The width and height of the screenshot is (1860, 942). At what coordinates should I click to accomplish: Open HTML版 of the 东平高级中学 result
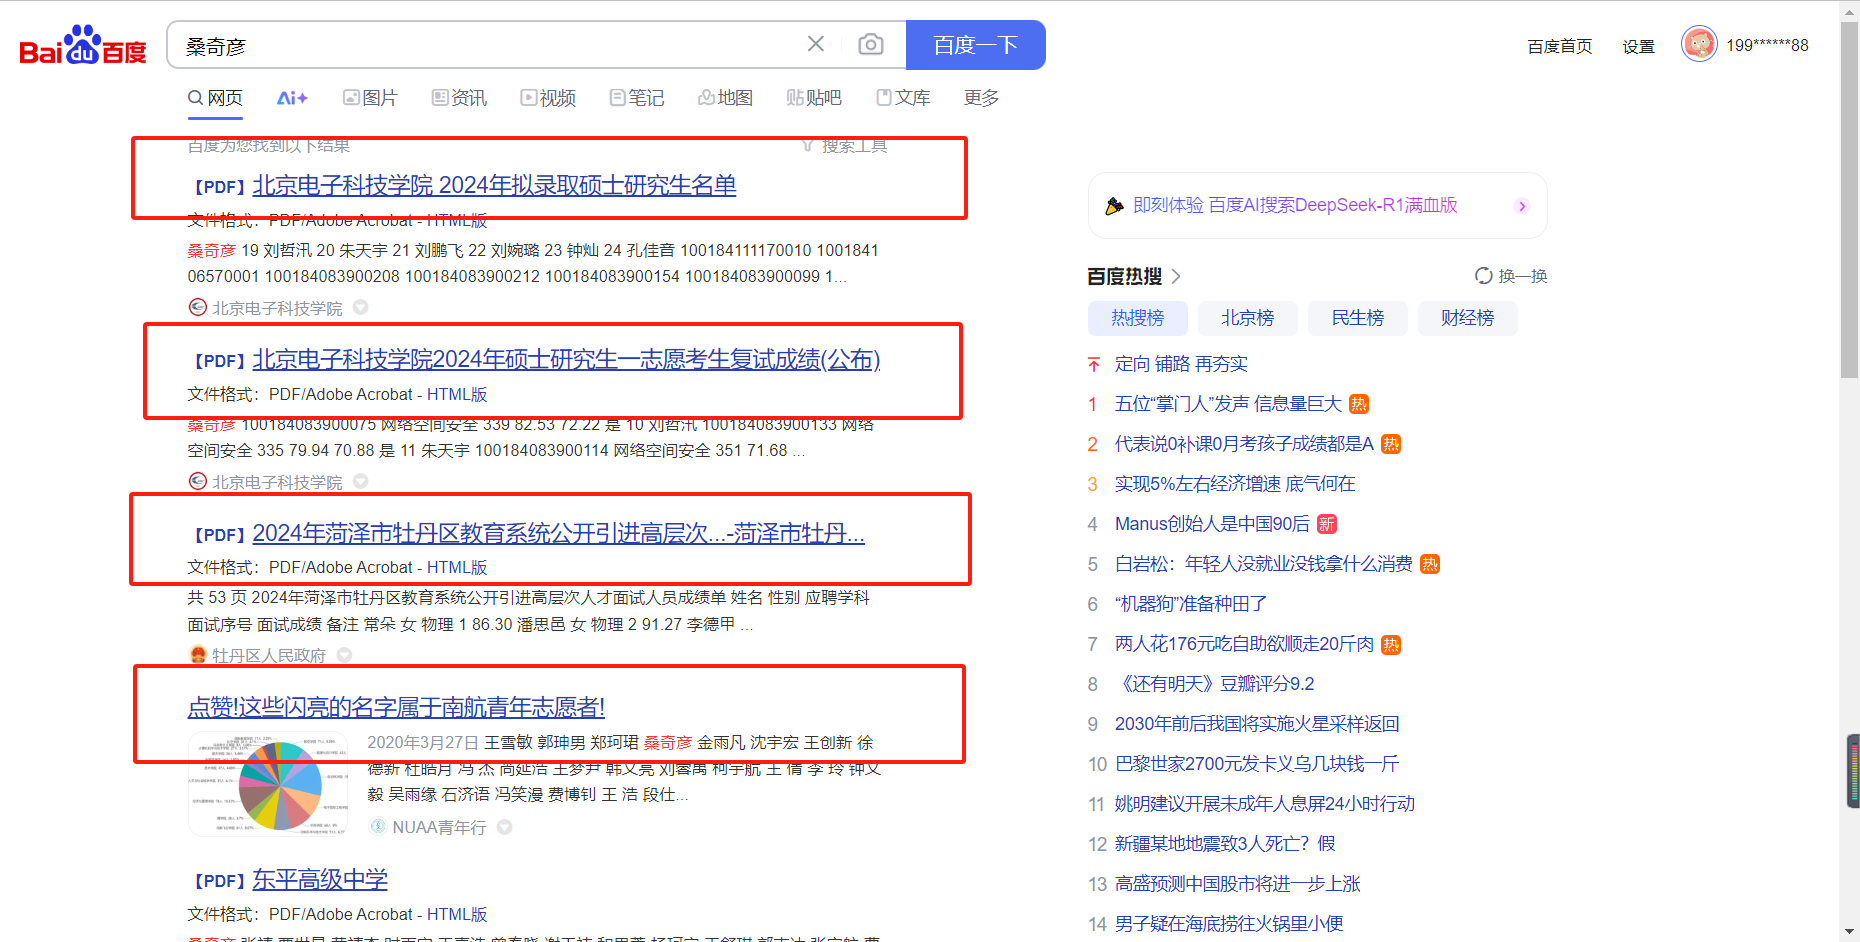[457, 914]
